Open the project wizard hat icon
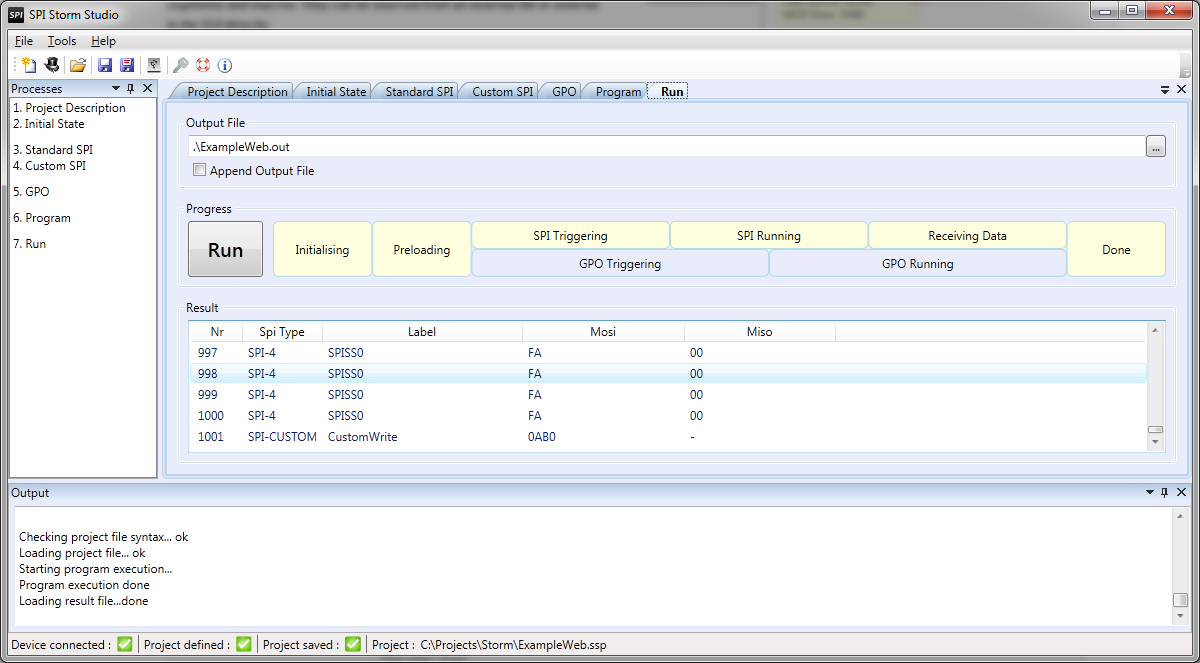1200x663 pixels. click(x=52, y=65)
